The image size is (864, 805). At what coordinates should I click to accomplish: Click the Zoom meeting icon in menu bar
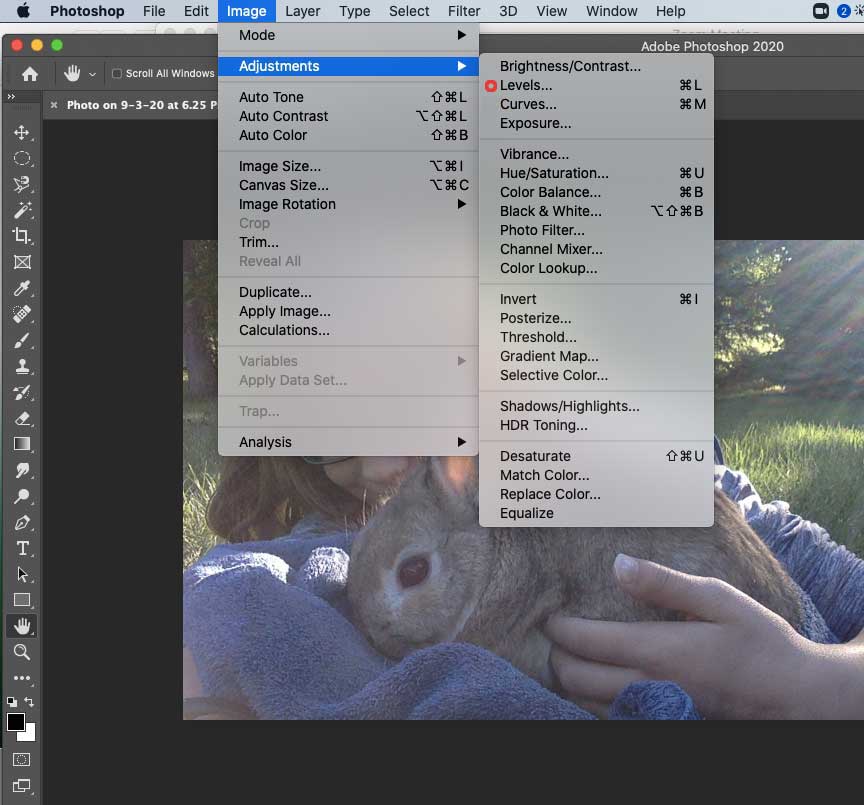[820, 11]
